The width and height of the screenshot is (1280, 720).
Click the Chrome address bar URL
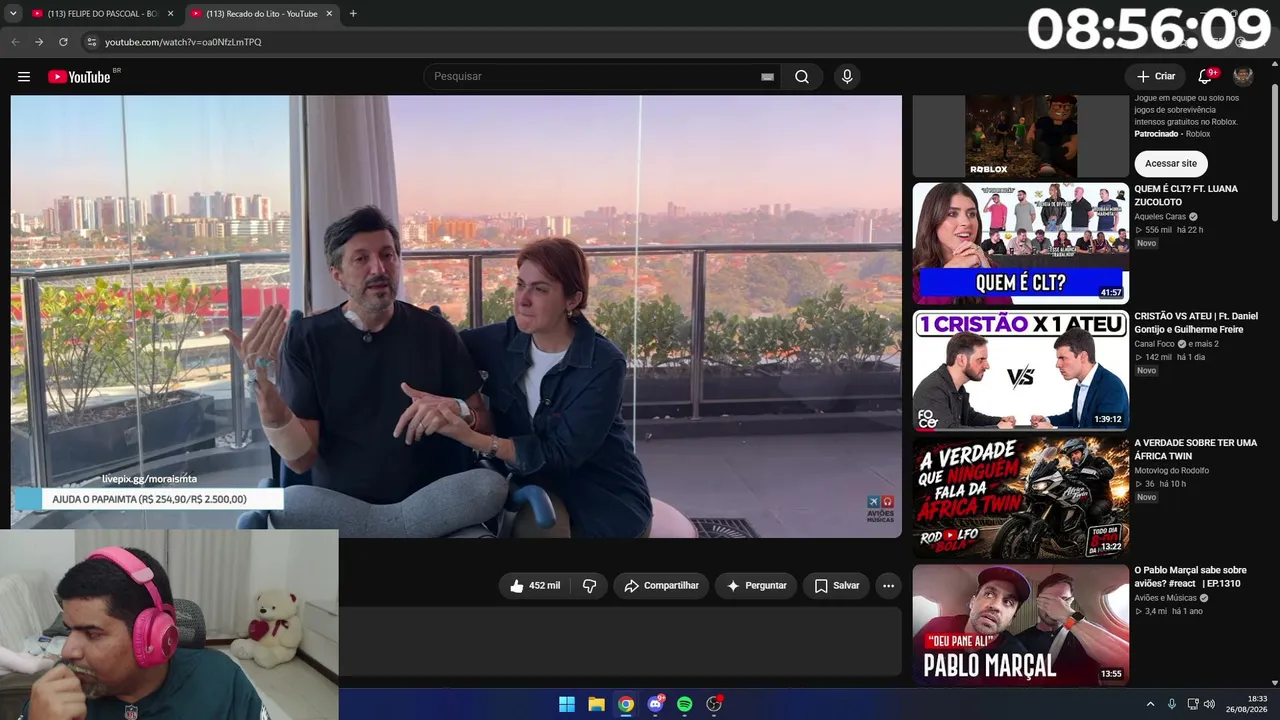(183, 42)
